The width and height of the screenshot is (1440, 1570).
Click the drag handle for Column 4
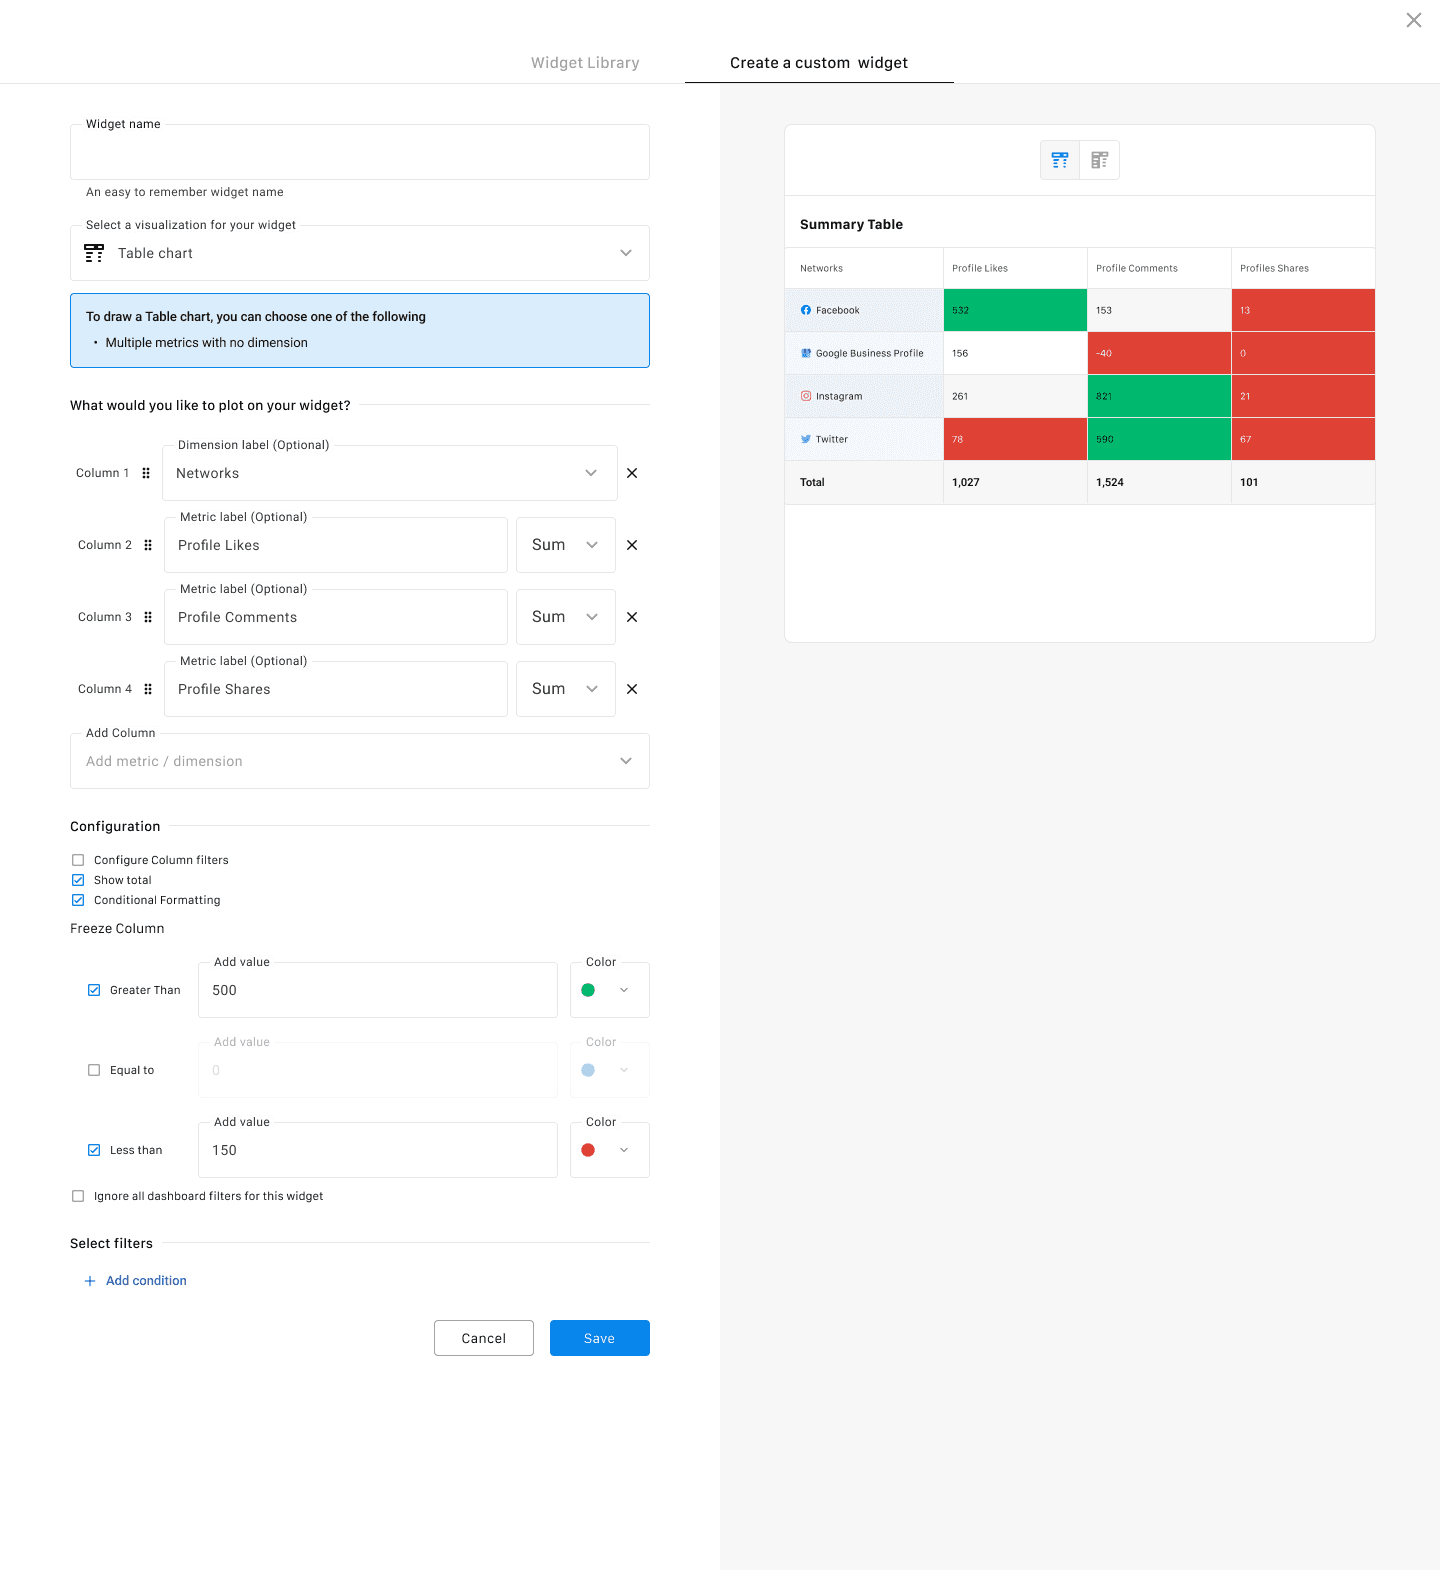coord(148,689)
